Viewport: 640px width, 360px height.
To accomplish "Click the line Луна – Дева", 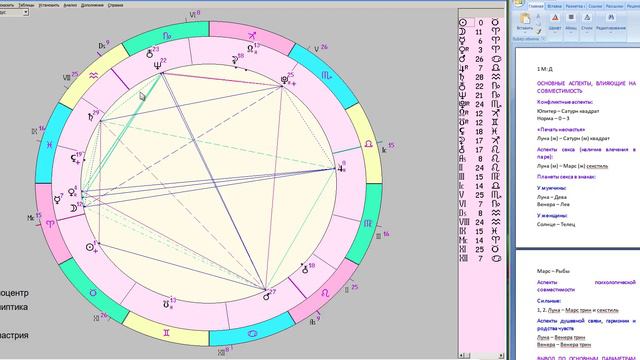I will coord(551,197).
